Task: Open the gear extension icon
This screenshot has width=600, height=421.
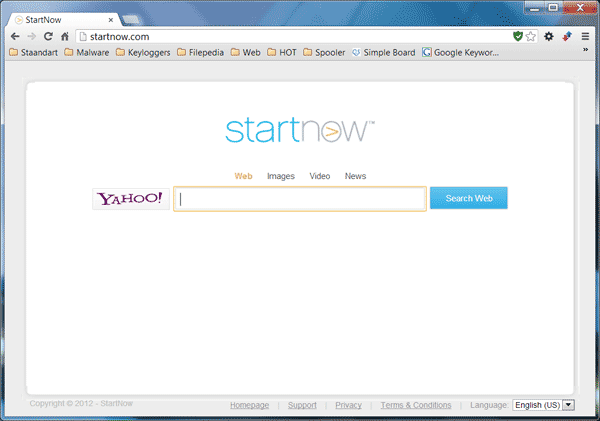Action: click(549, 36)
